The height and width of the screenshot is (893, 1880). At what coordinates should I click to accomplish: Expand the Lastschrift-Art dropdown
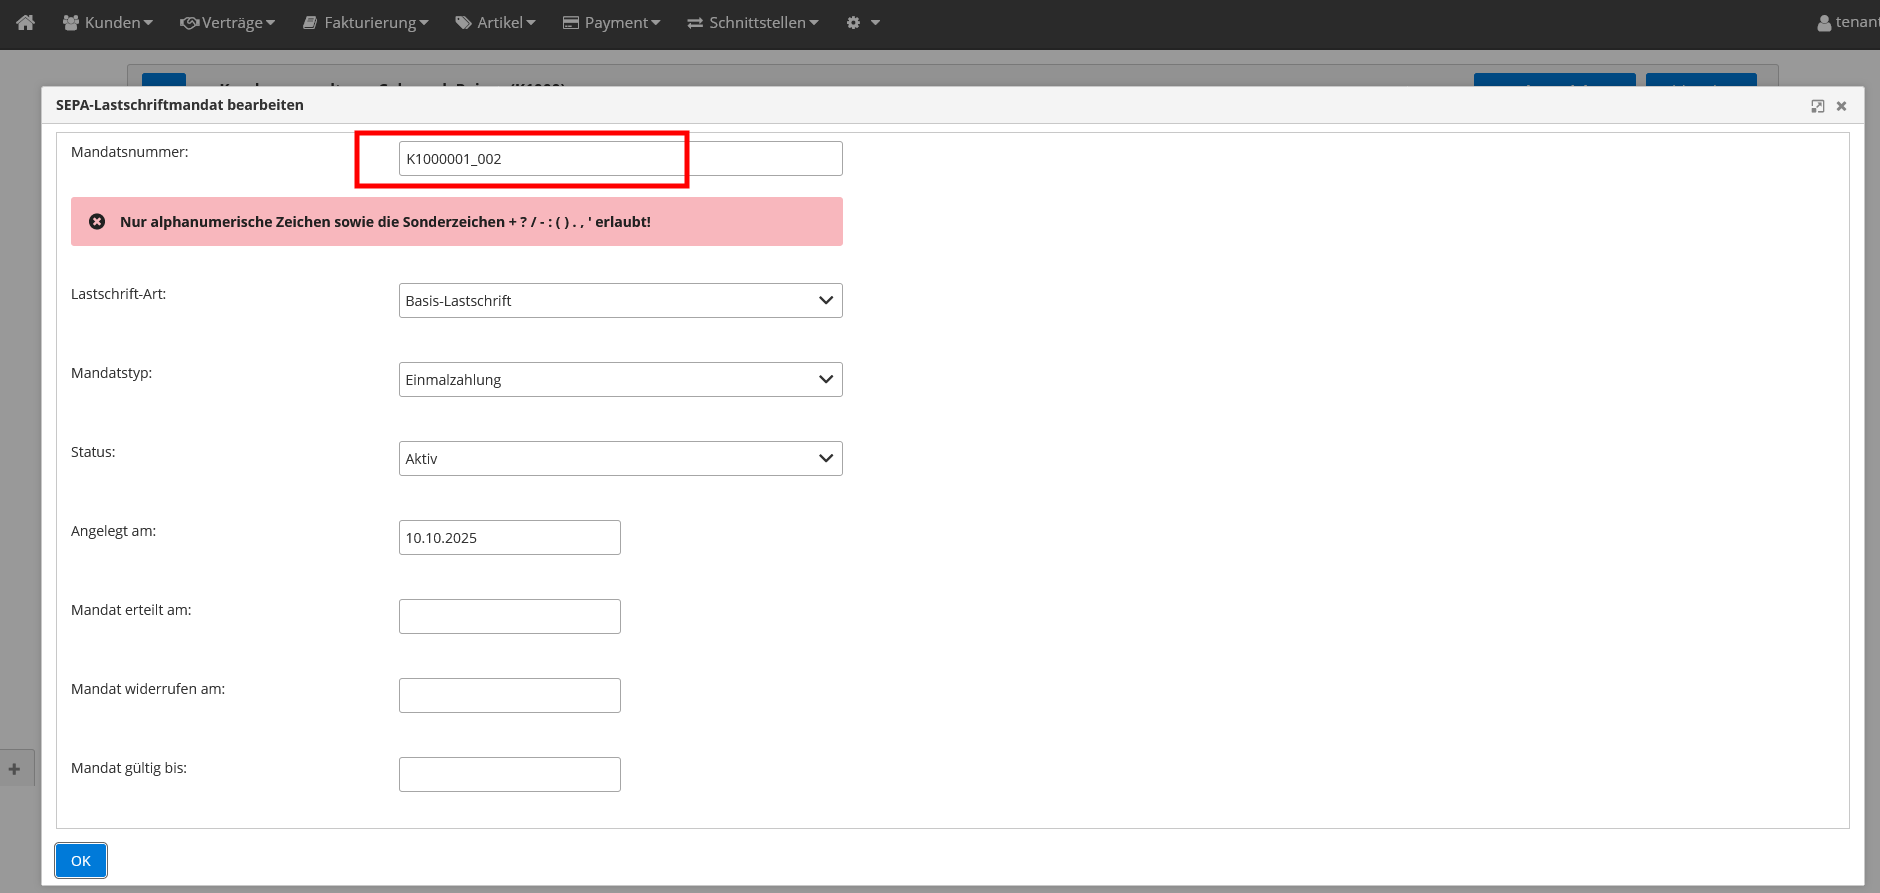pos(620,301)
